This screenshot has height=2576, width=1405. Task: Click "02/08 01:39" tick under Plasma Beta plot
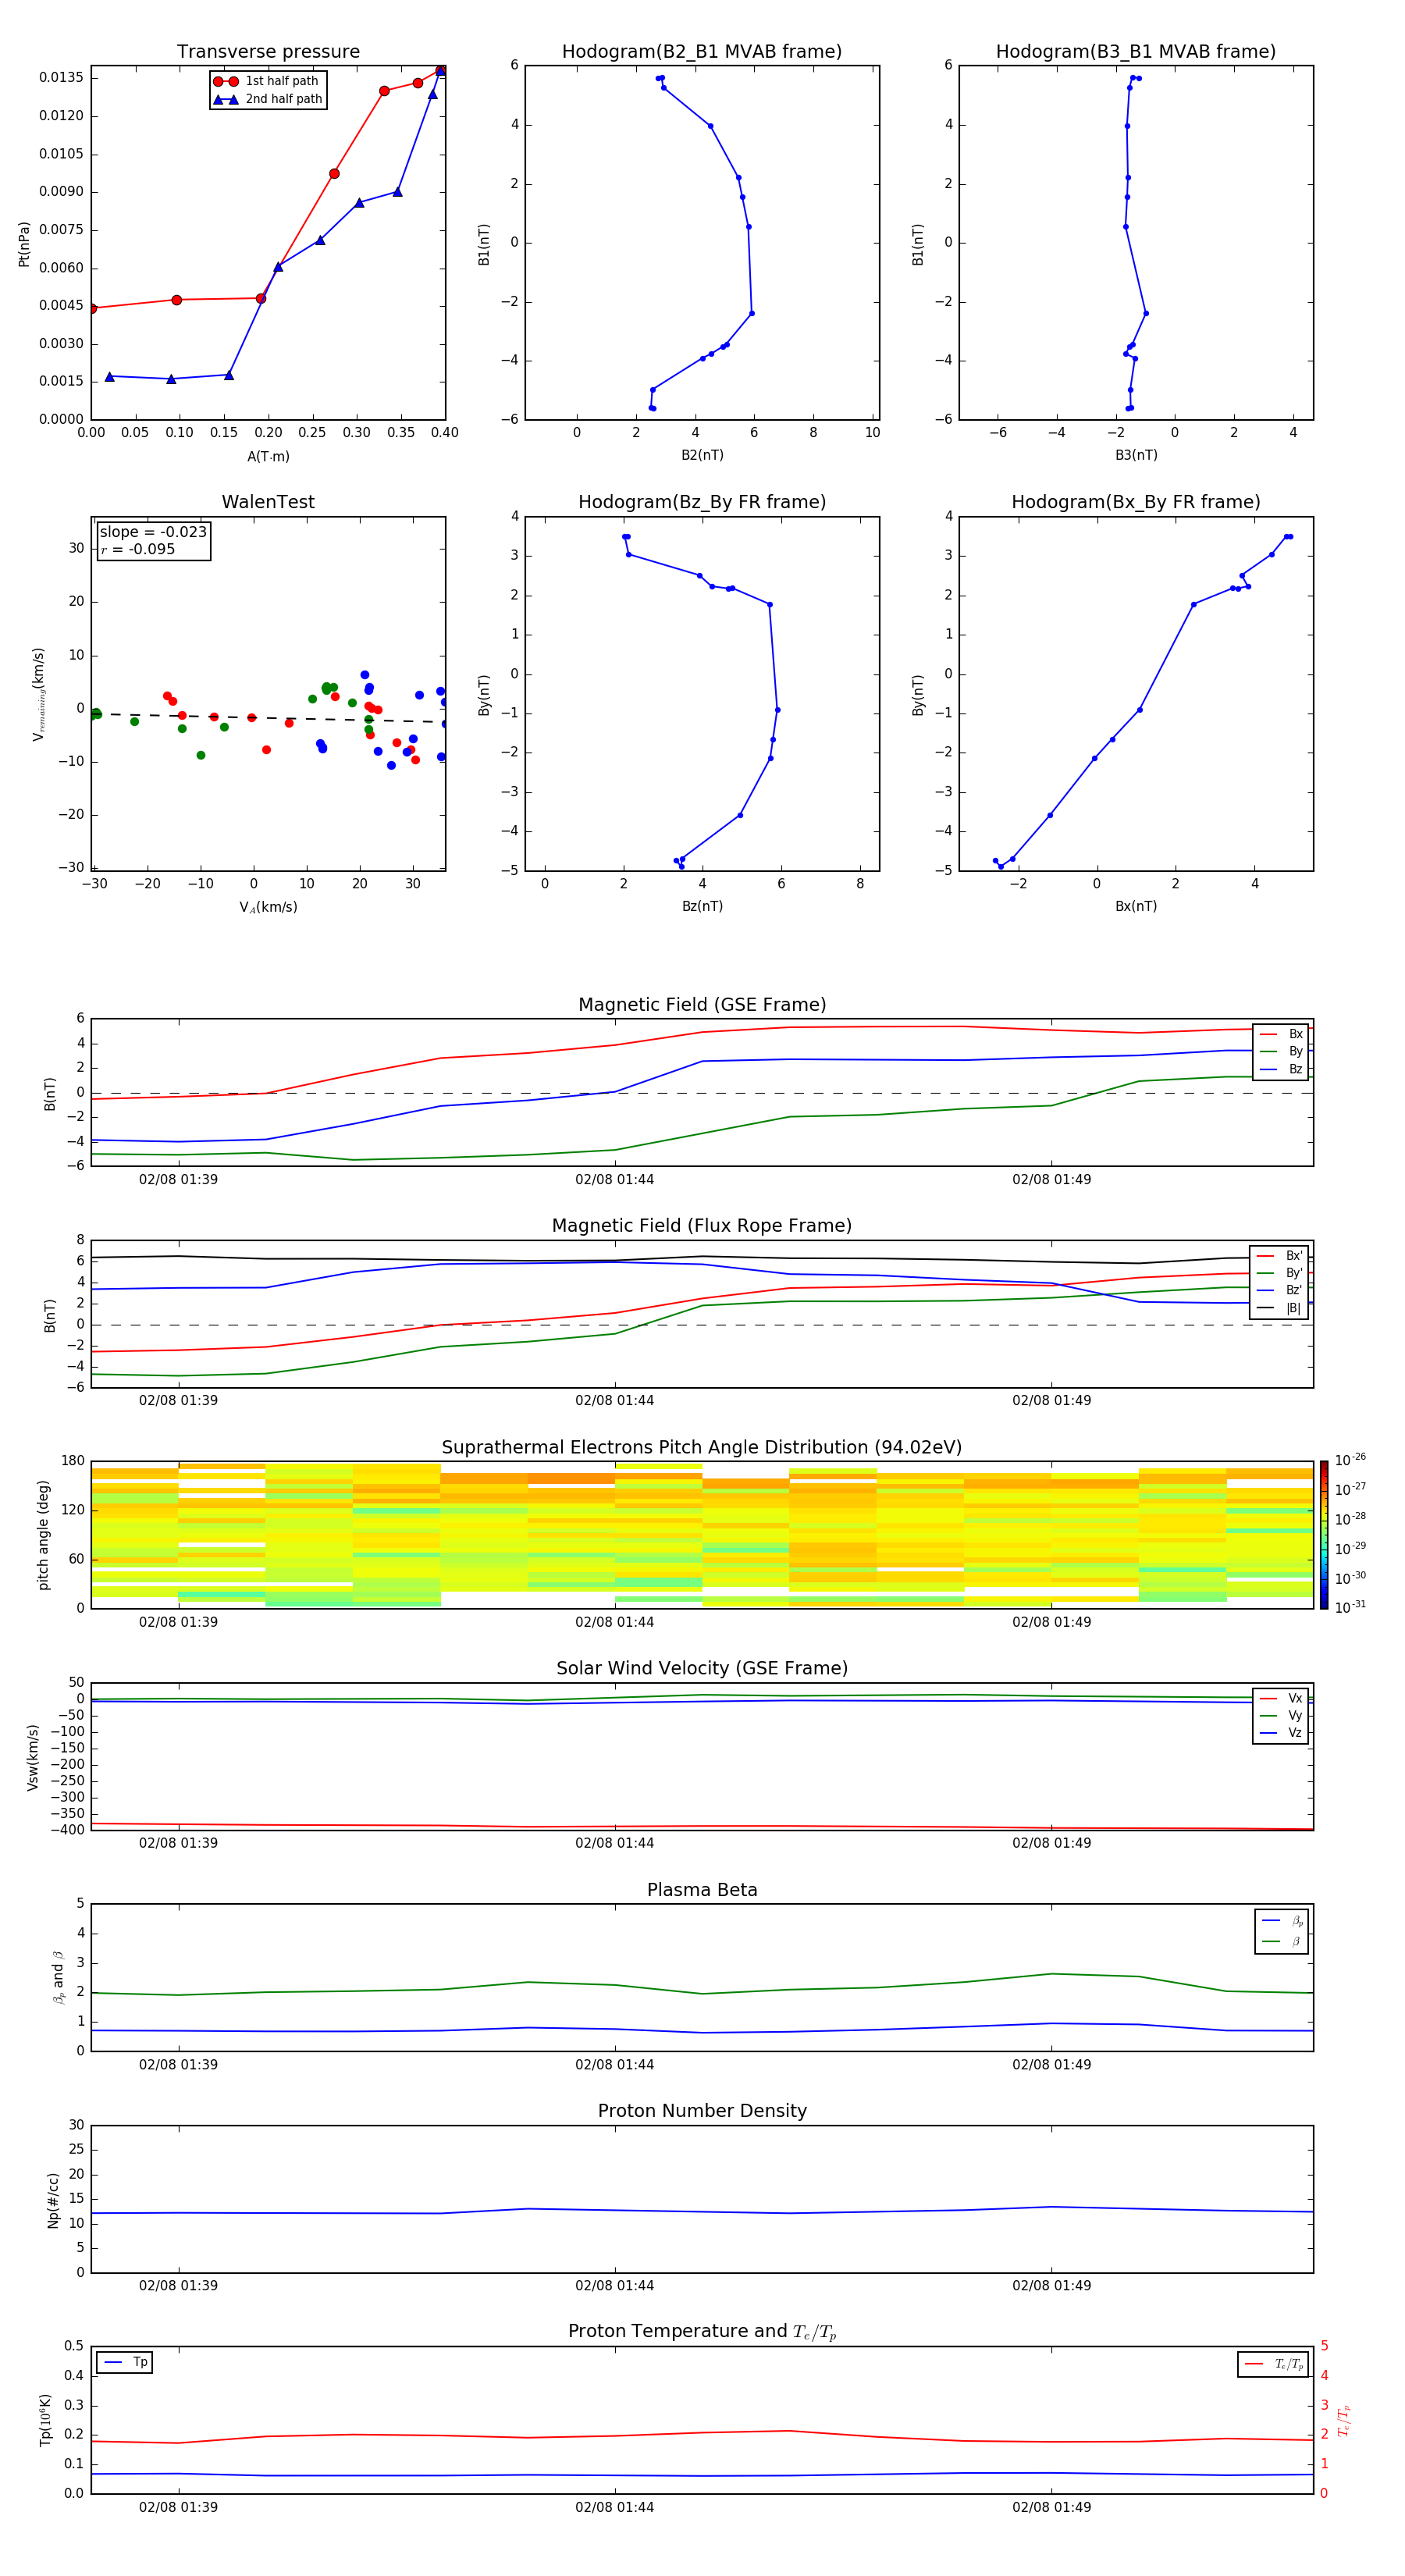click(178, 2065)
